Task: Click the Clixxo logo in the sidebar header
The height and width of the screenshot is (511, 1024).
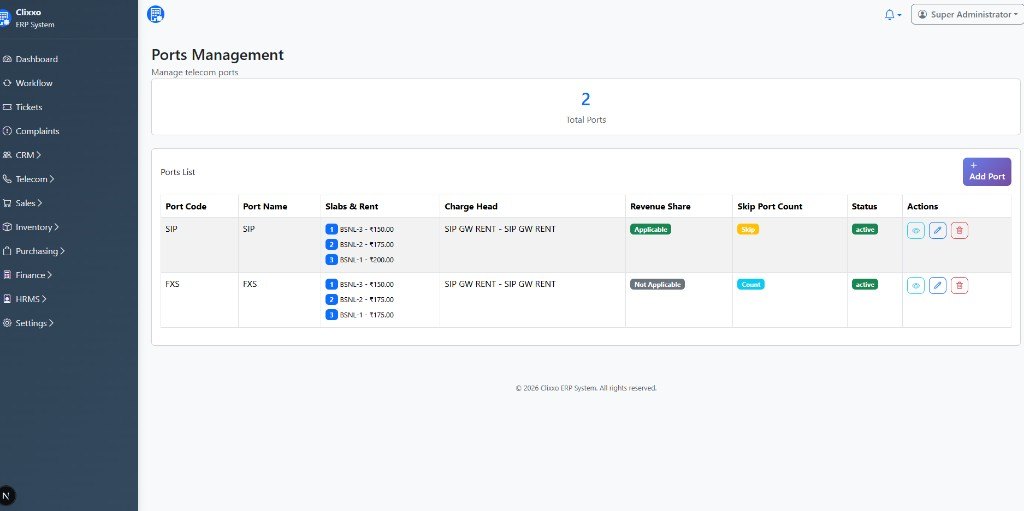Action: 4,18
